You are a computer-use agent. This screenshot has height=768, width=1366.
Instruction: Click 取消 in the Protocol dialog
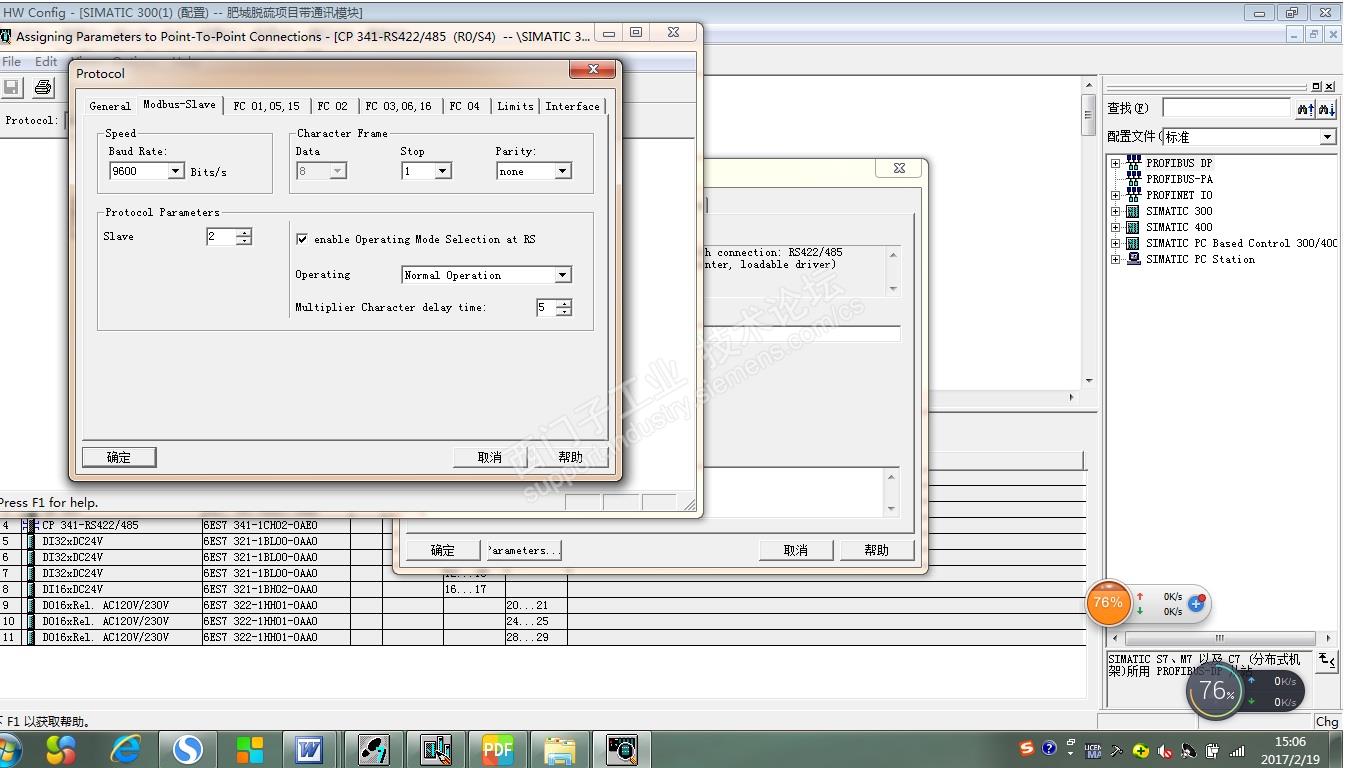[x=490, y=457]
